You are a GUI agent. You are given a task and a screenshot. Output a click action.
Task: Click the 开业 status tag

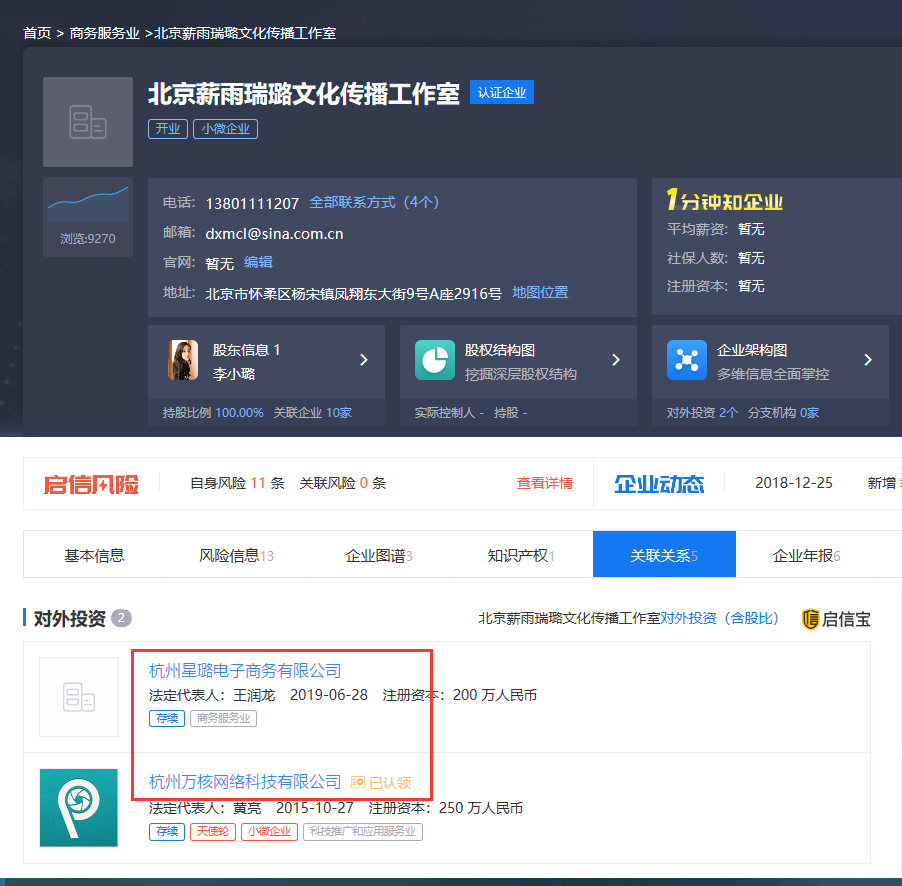tap(168, 129)
